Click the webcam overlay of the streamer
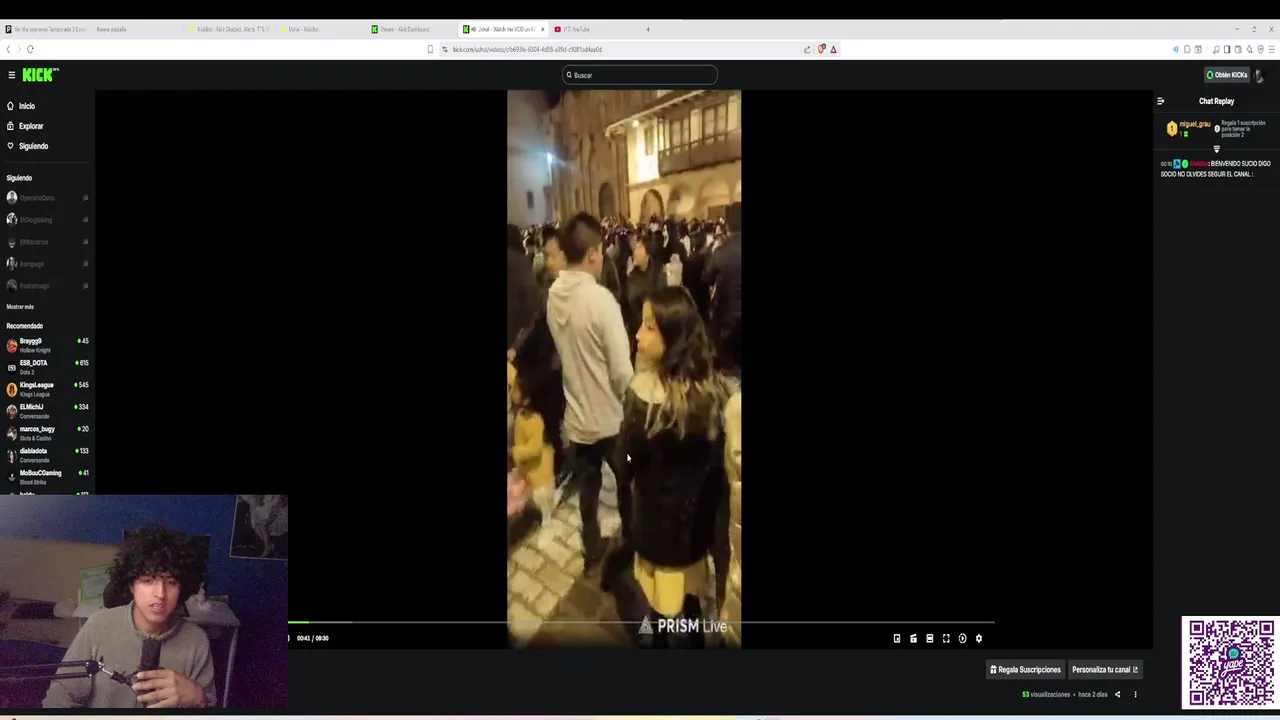Viewport: 1280px width, 720px height. click(x=144, y=602)
